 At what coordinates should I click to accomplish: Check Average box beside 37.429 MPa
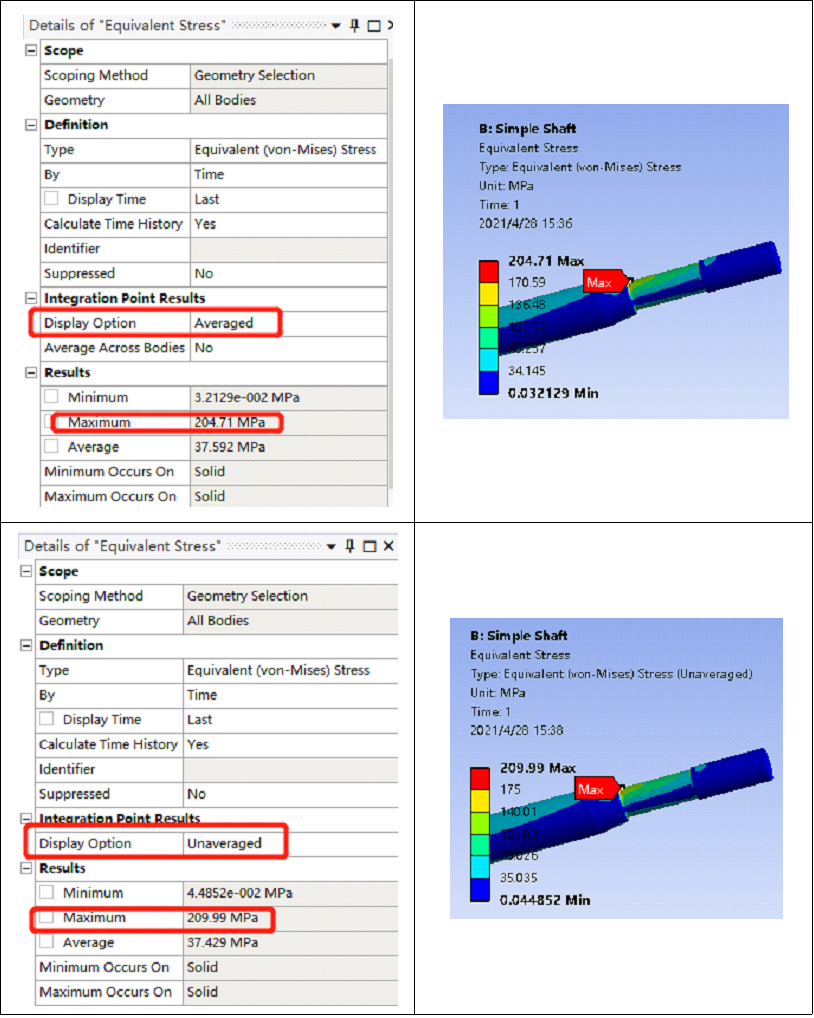click(x=47, y=942)
